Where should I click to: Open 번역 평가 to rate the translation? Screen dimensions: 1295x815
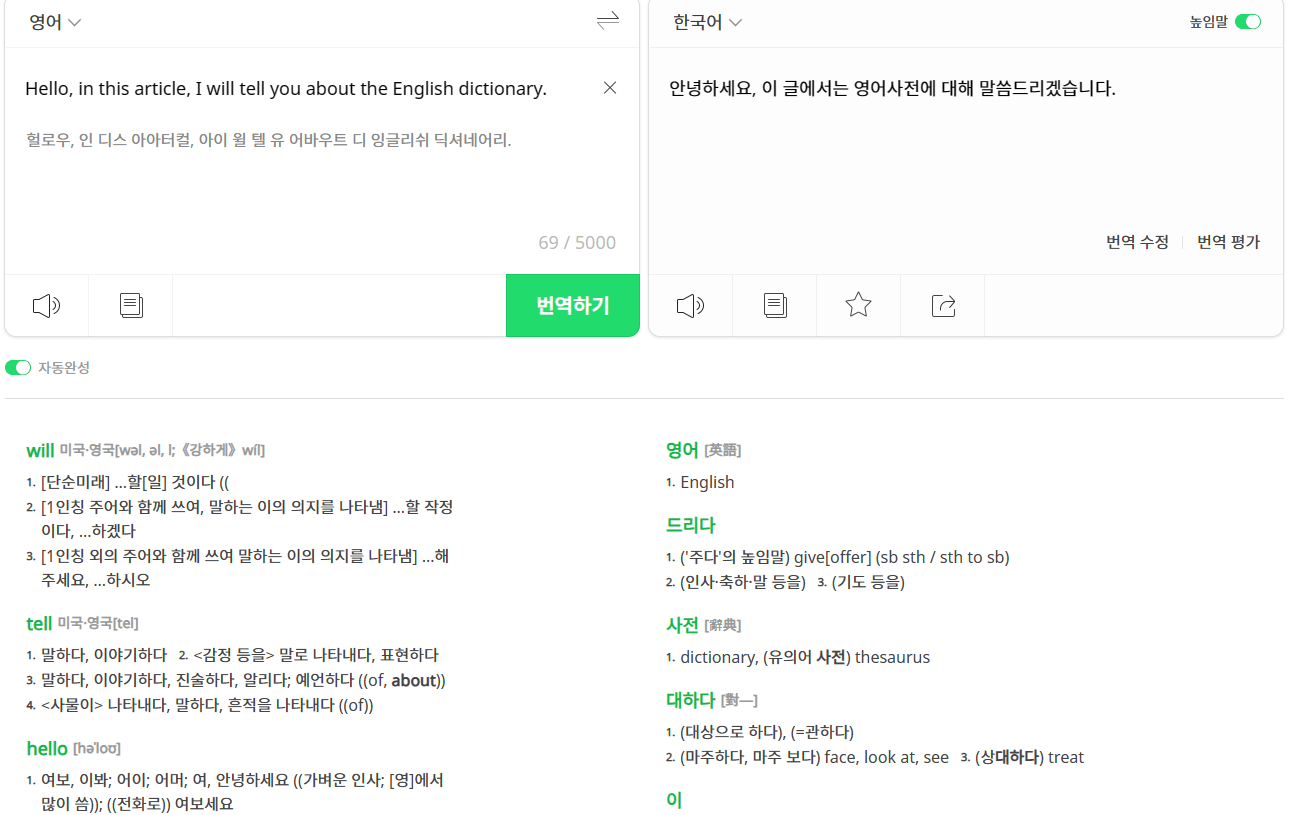coord(1228,242)
